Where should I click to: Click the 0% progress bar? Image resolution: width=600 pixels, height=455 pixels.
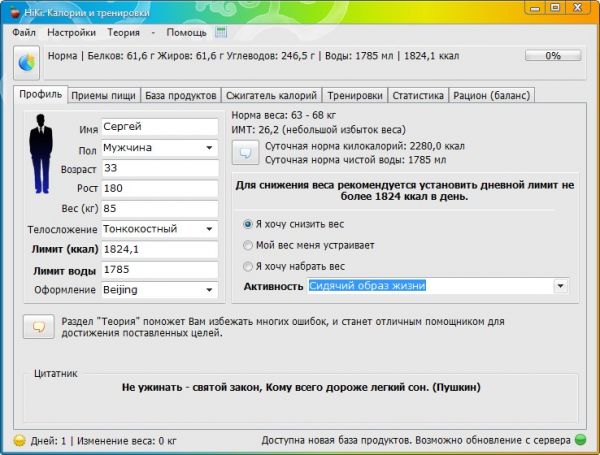(553, 55)
